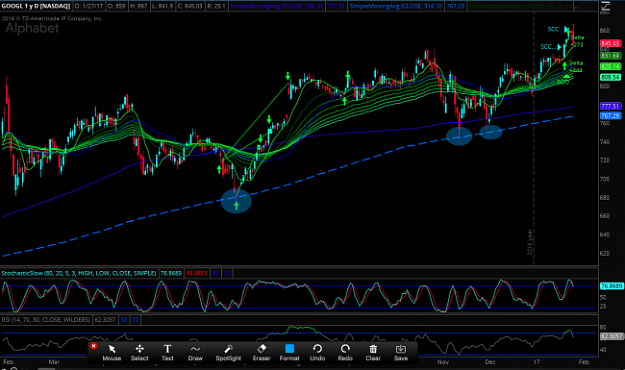This screenshot has height=370, width=625.
Task: Clear all annotations with trash icon
Action: click(x=373, y=352)
